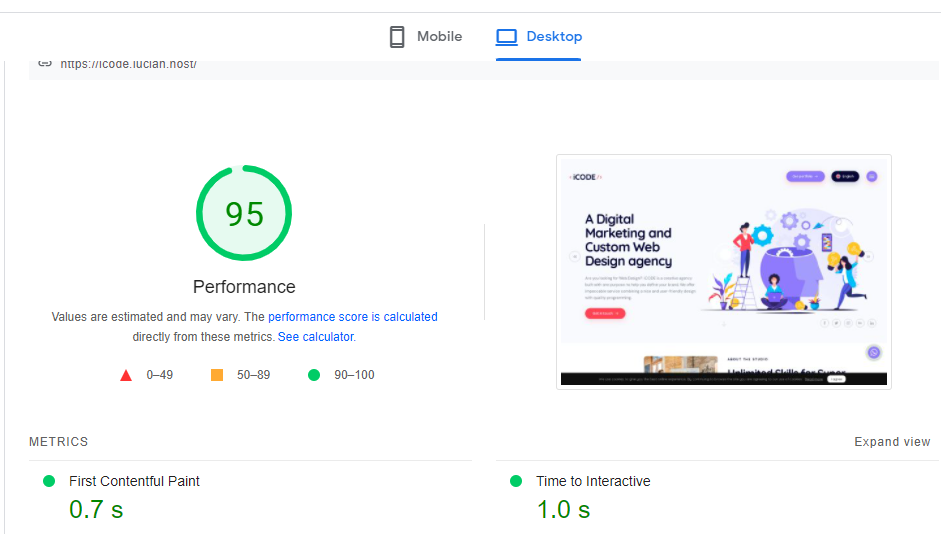Open the 'performance score is calculated' link
The width and height of the screenshot is (941, 534).
click(x=352, y=317)
